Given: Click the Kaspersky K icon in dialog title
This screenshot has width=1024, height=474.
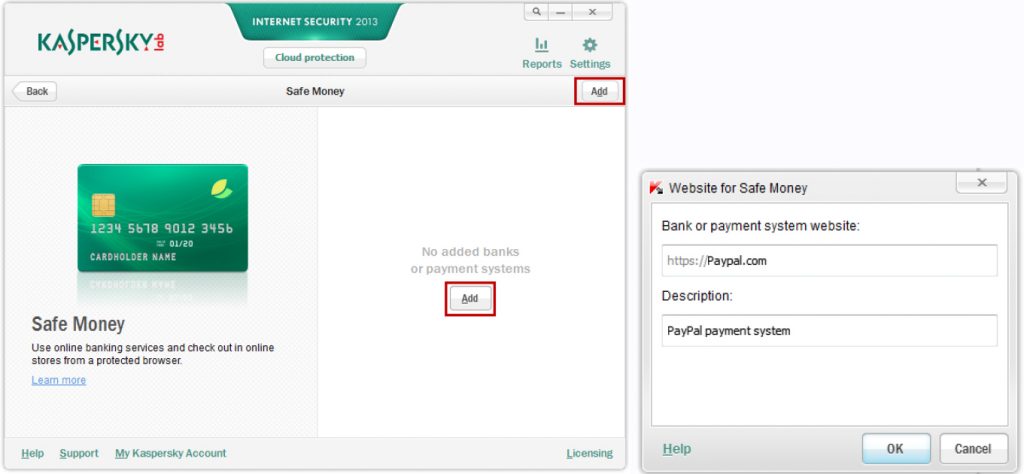Looking at the screenshot, I should click(656, 188).
